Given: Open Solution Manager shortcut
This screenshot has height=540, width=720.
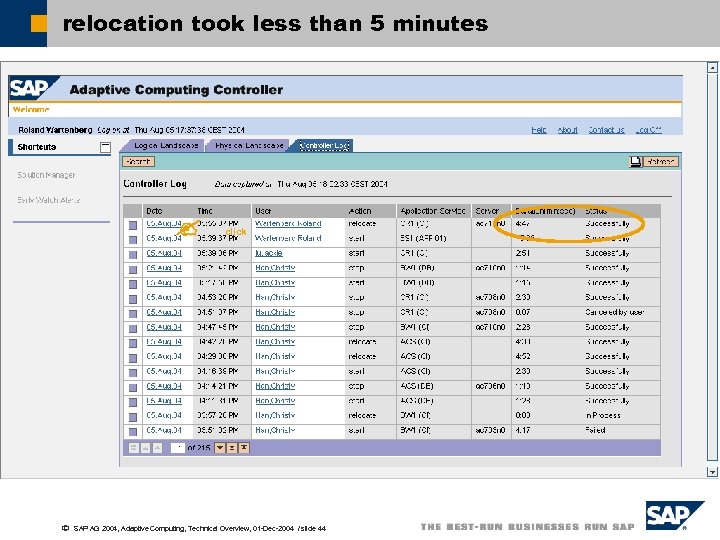Looking at the screenshot, I should click(46, 175).
